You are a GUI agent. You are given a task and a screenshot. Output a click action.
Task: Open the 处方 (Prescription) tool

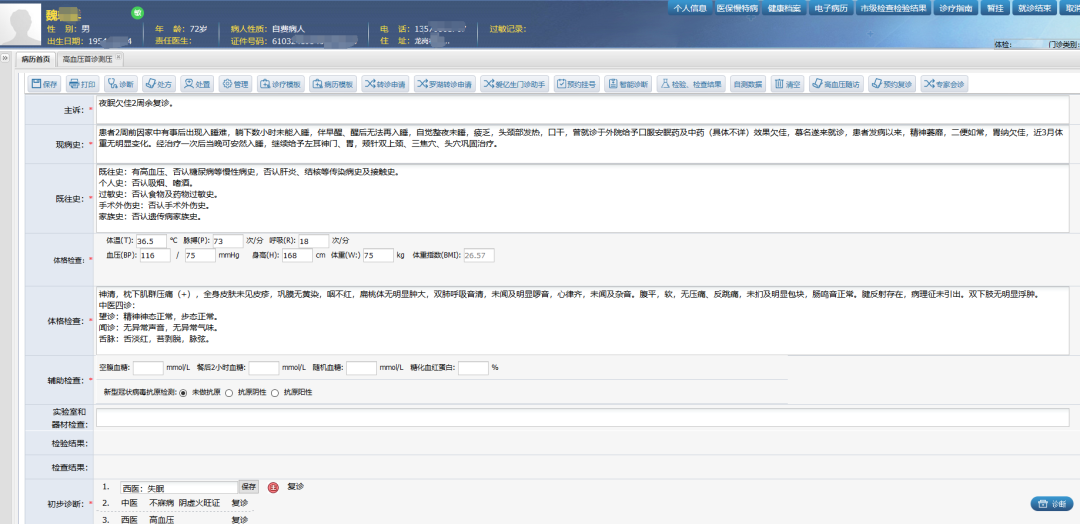159,84
